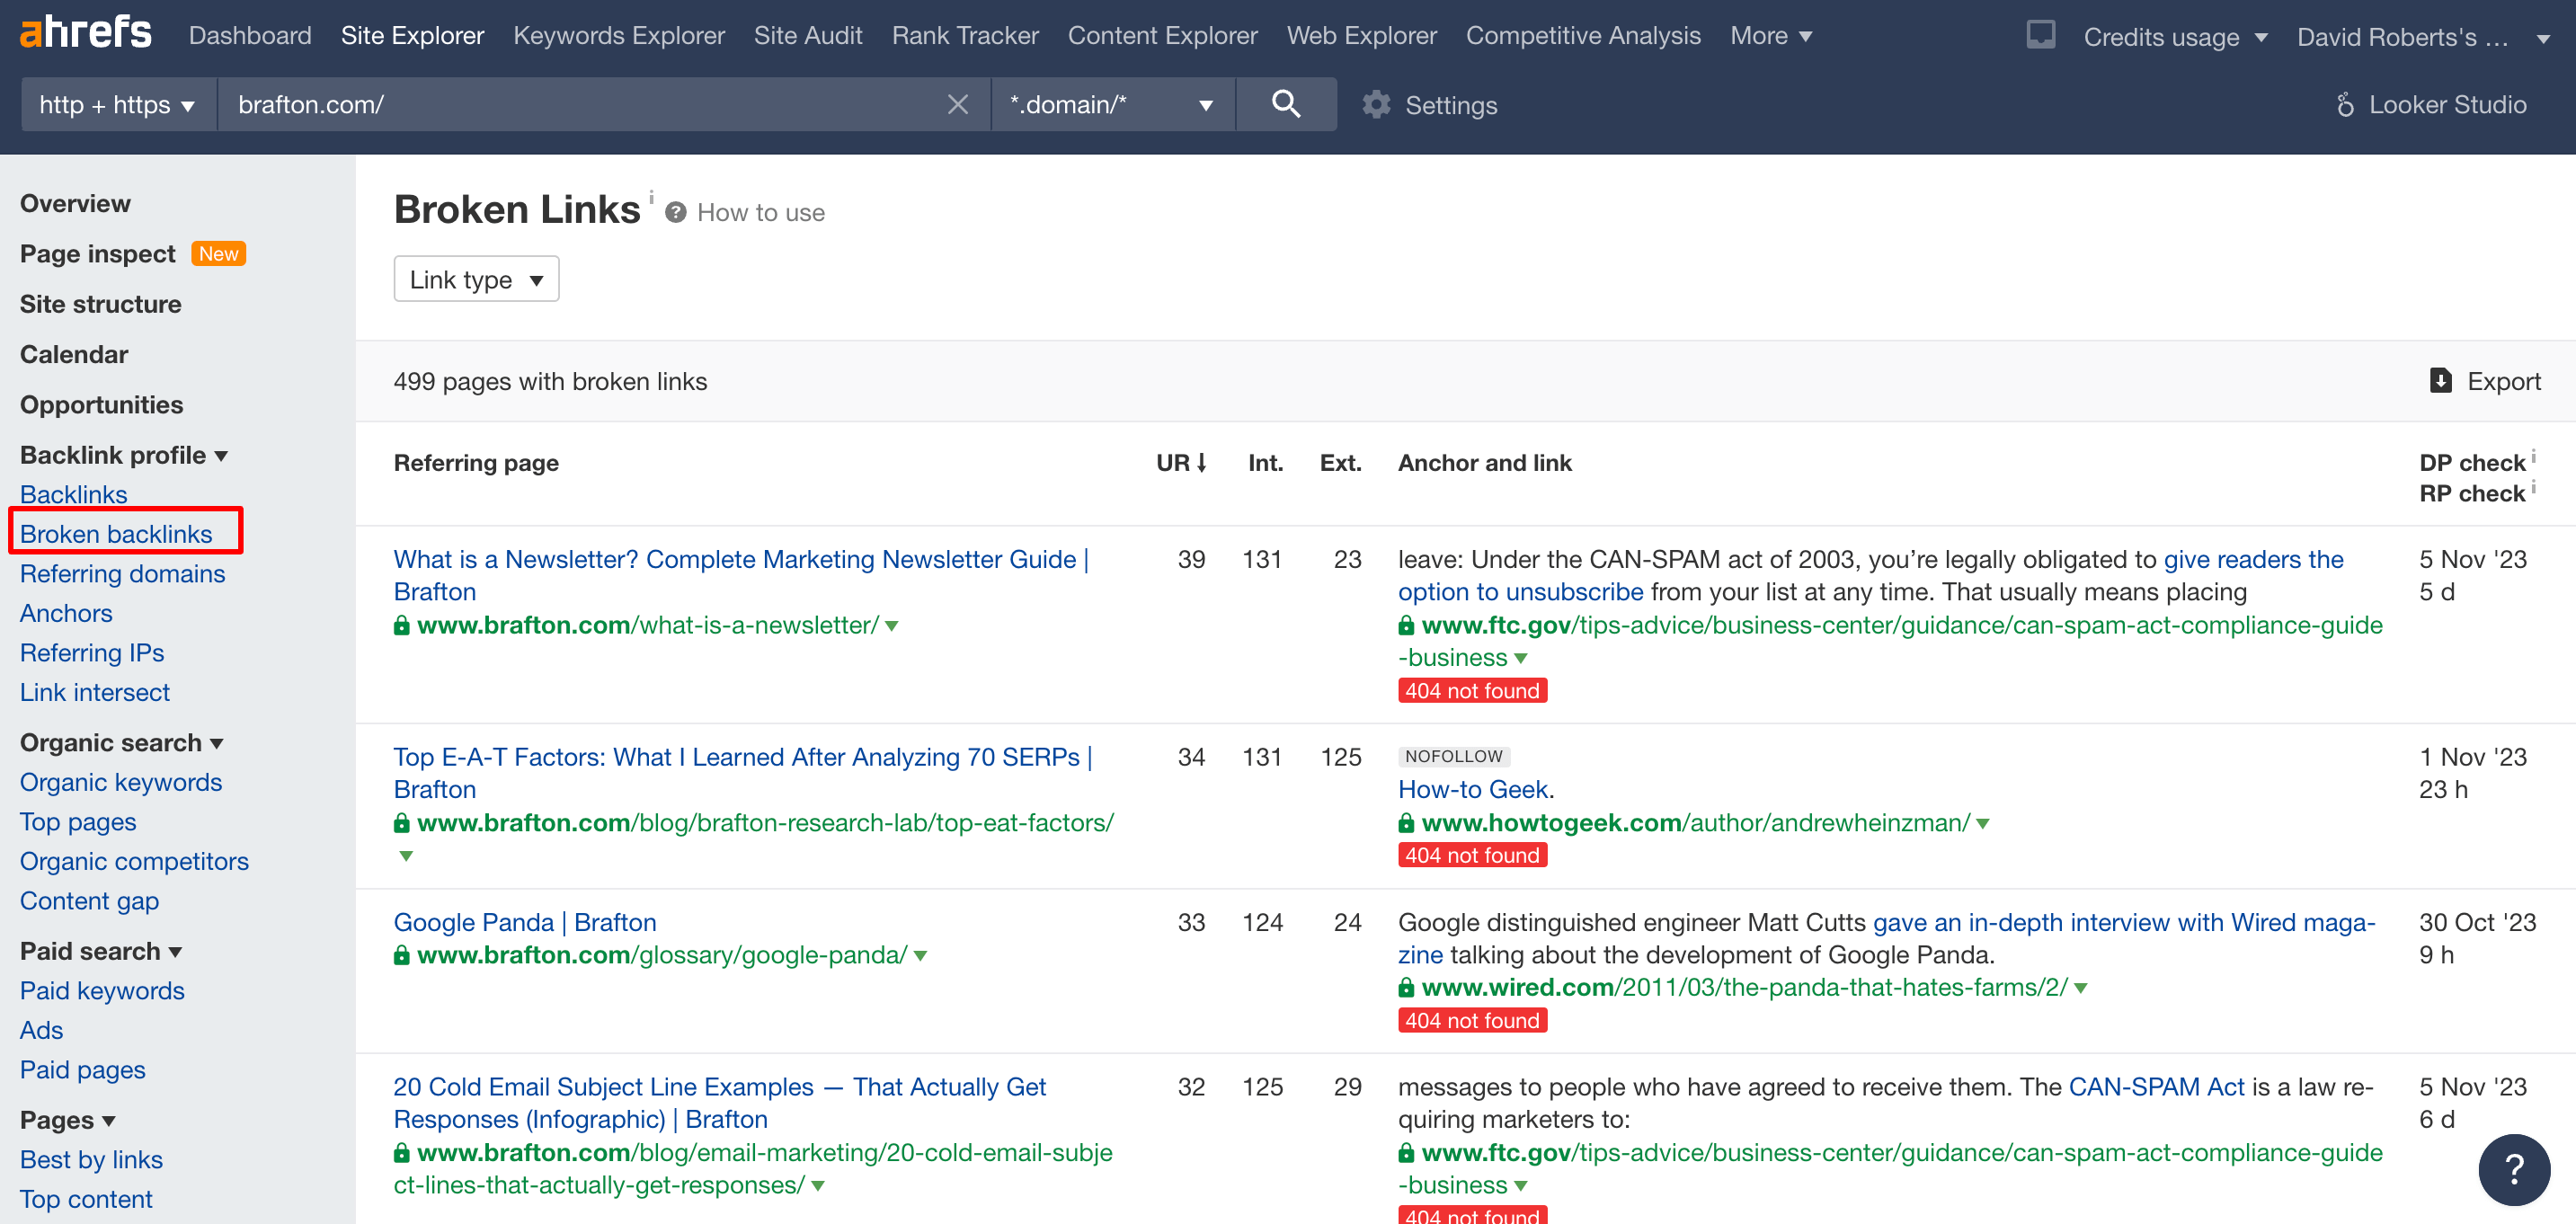
Task: Go to Dashboard tab
Action: tap(250, 35)
